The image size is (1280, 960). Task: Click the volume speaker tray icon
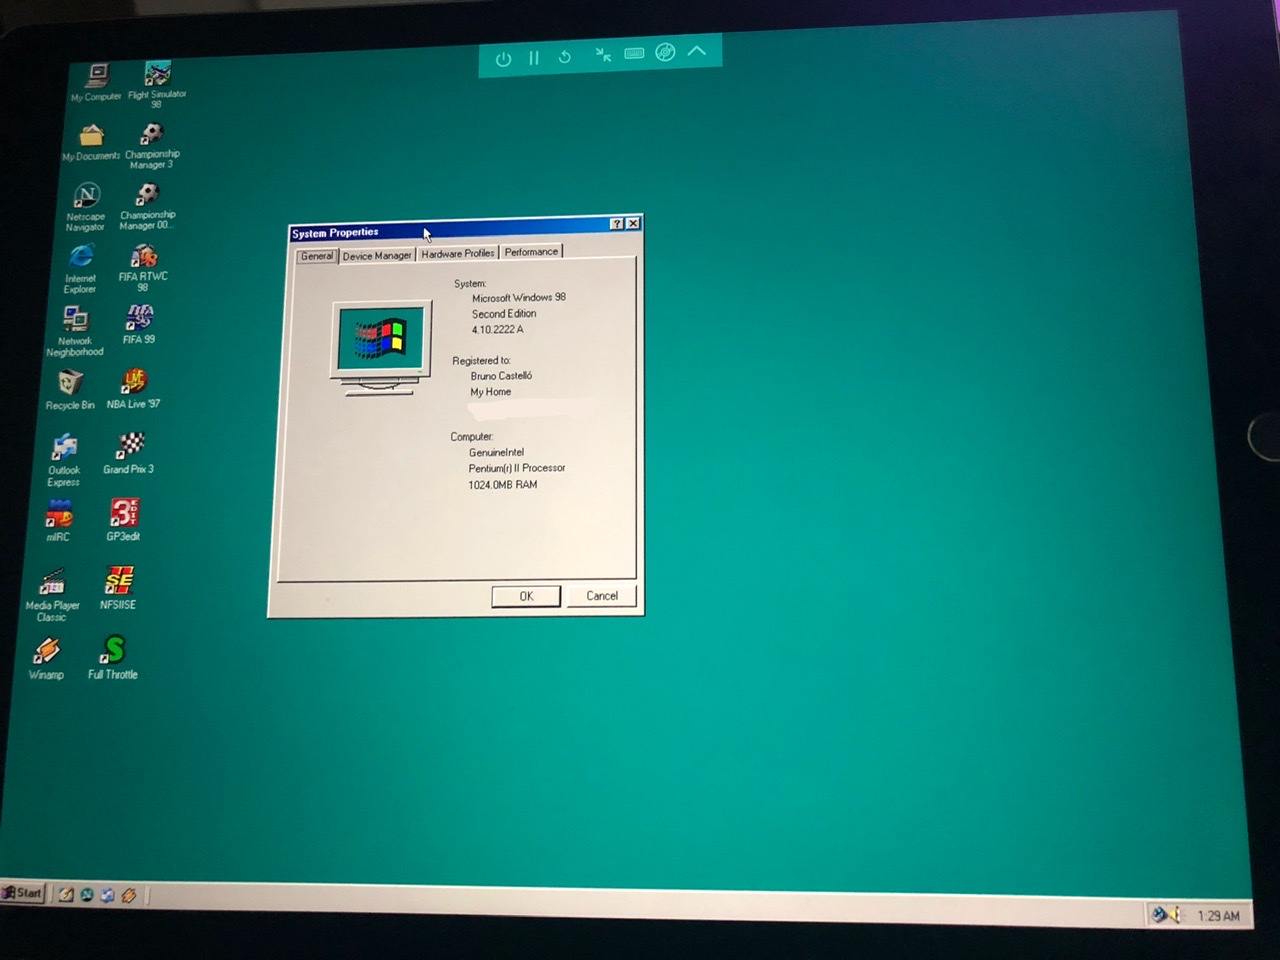[1175, 914]
